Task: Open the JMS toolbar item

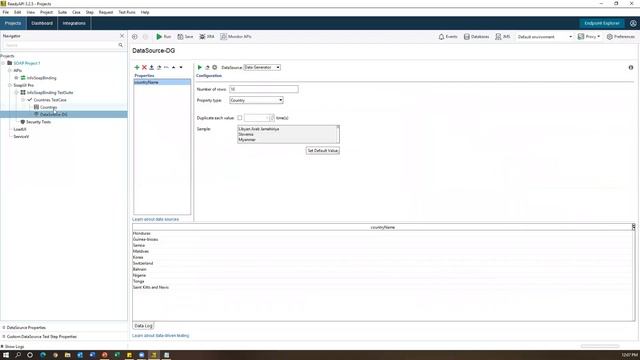Action: point(503,37)
